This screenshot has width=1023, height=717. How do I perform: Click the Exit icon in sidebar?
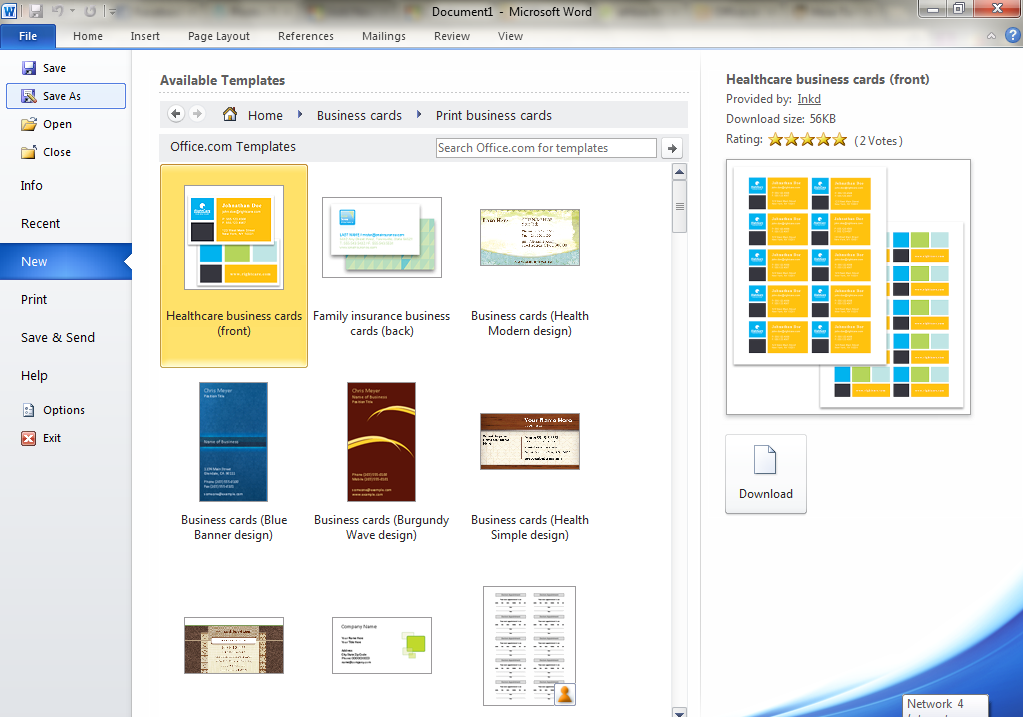coord(28,438)
